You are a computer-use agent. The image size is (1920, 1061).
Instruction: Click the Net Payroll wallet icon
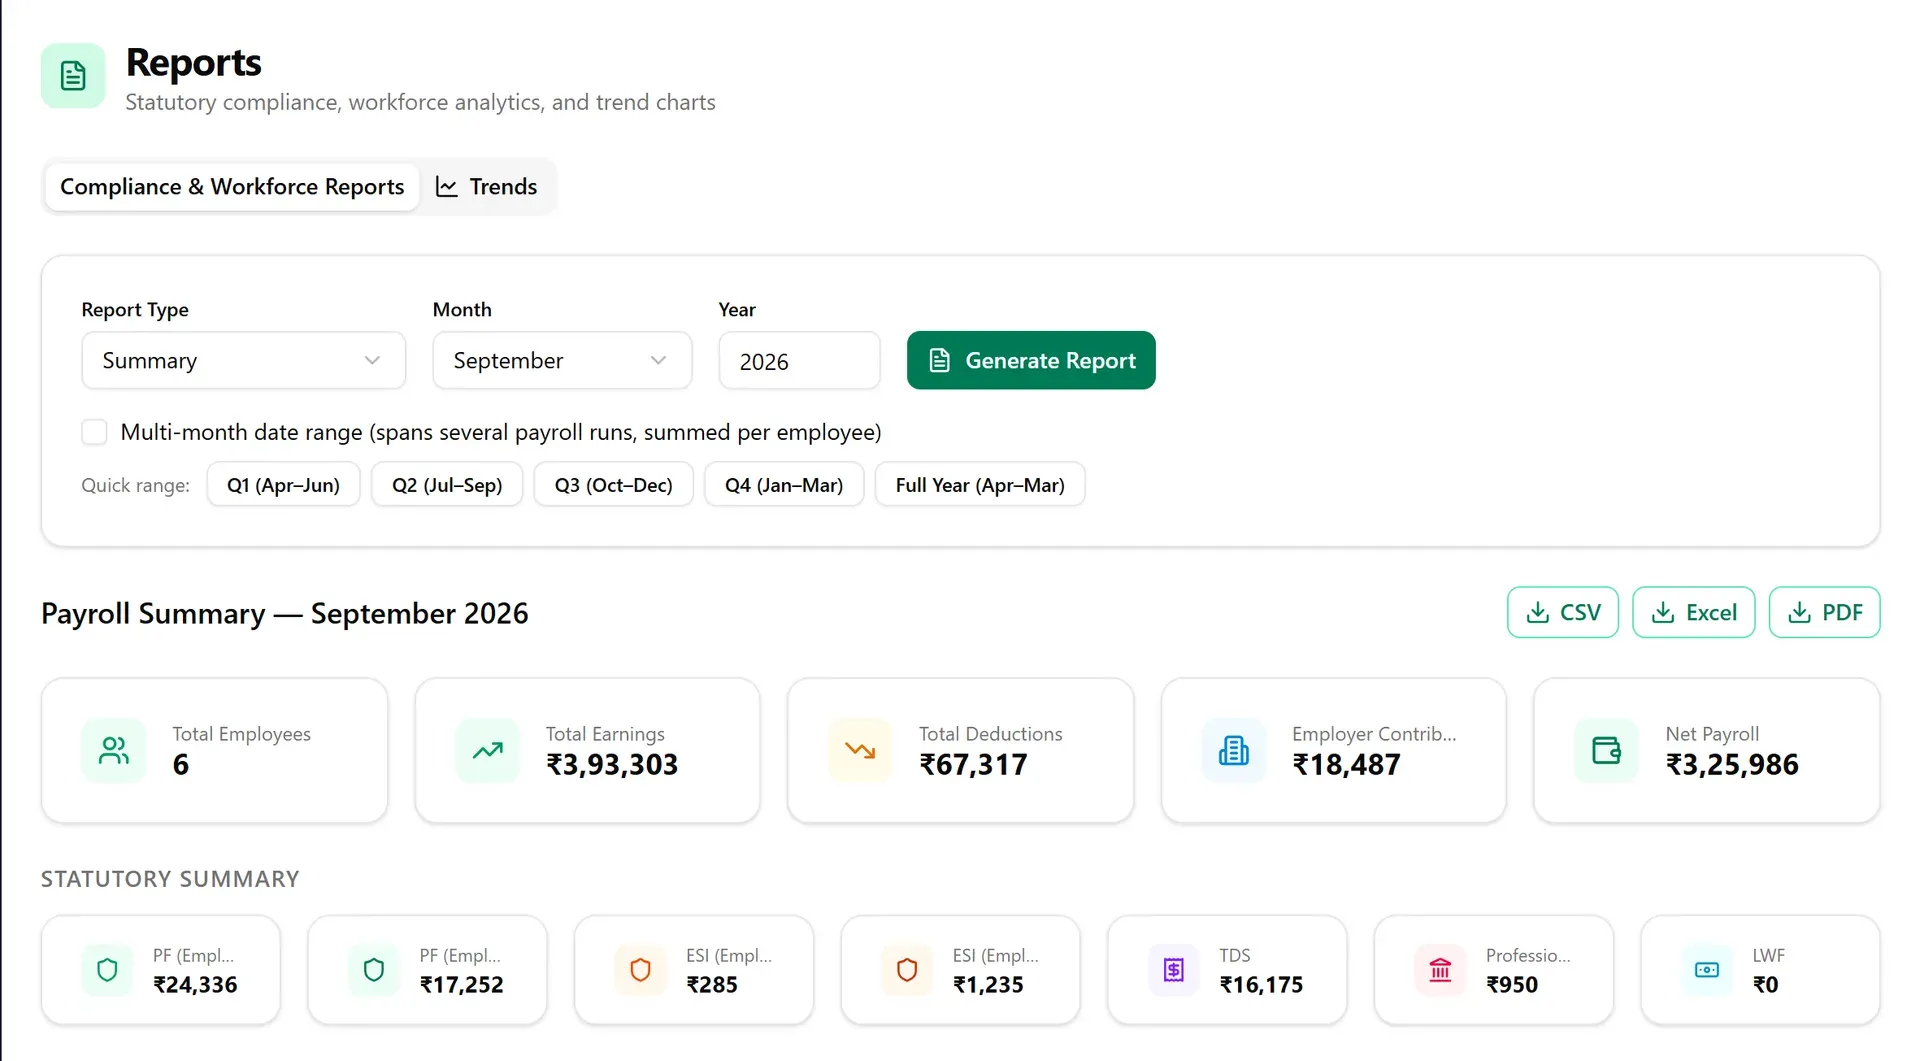pyautogui.click(x=1607, y=750)
